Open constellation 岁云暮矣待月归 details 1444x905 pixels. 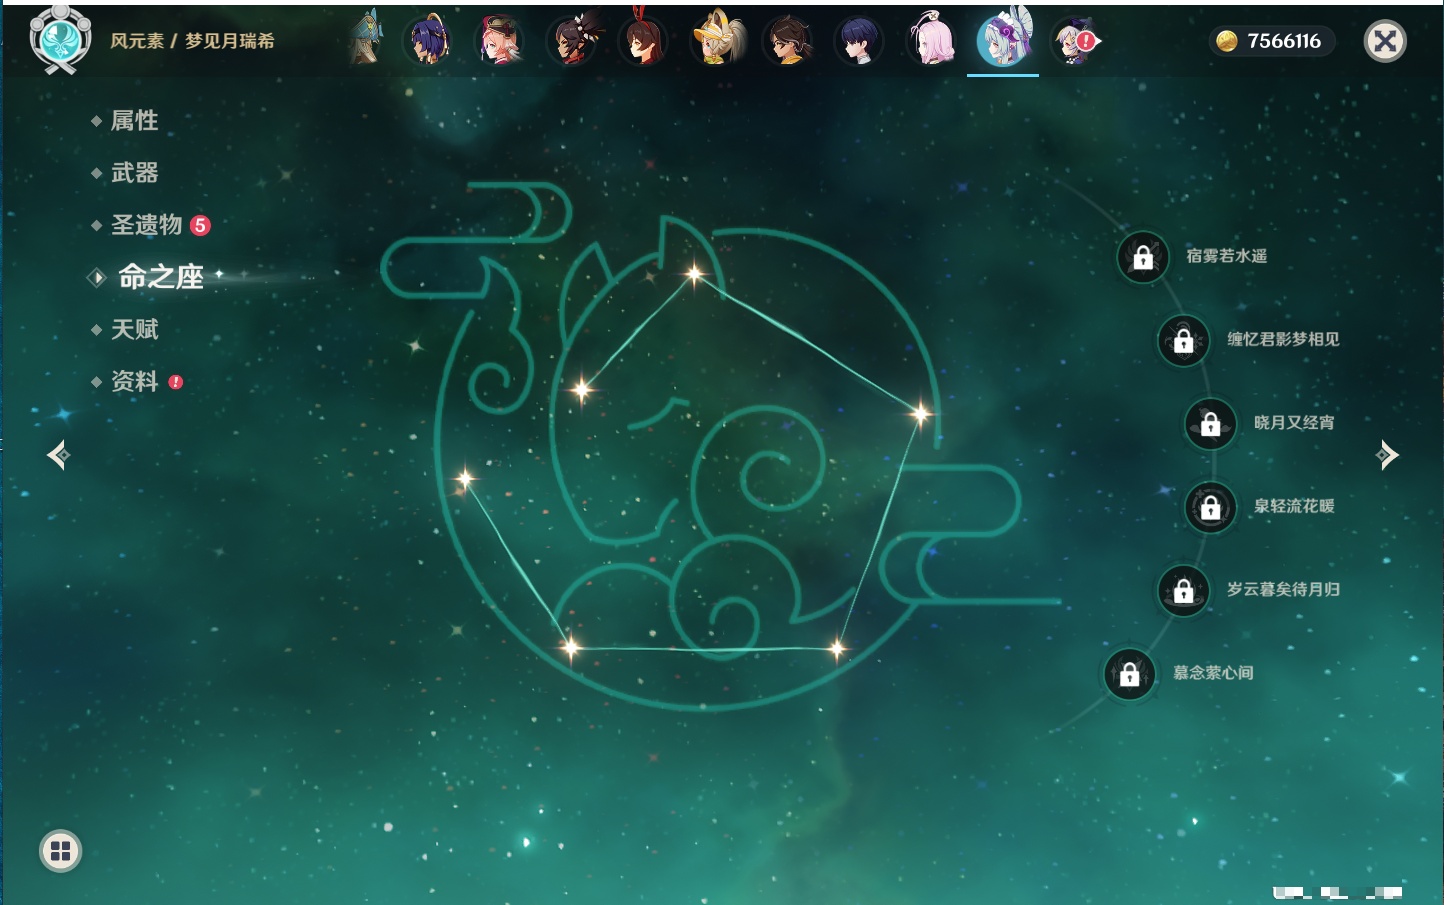point(1284,589)
